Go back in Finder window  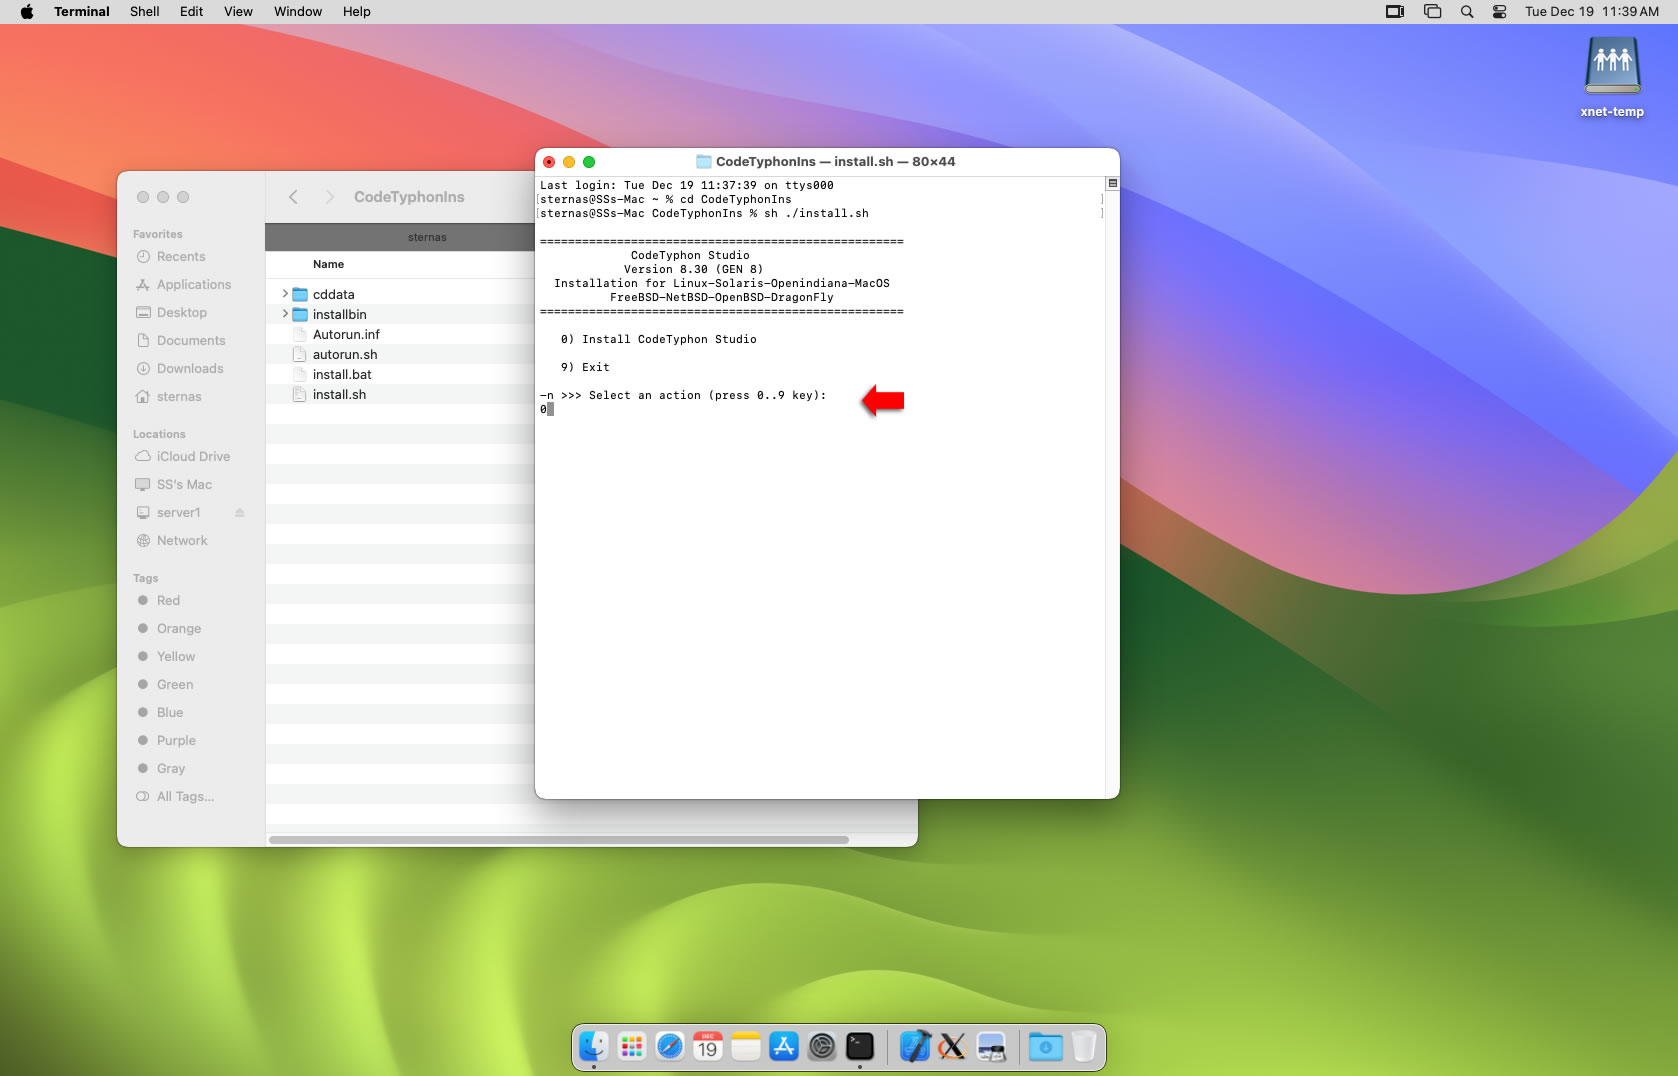pos(293,197)
